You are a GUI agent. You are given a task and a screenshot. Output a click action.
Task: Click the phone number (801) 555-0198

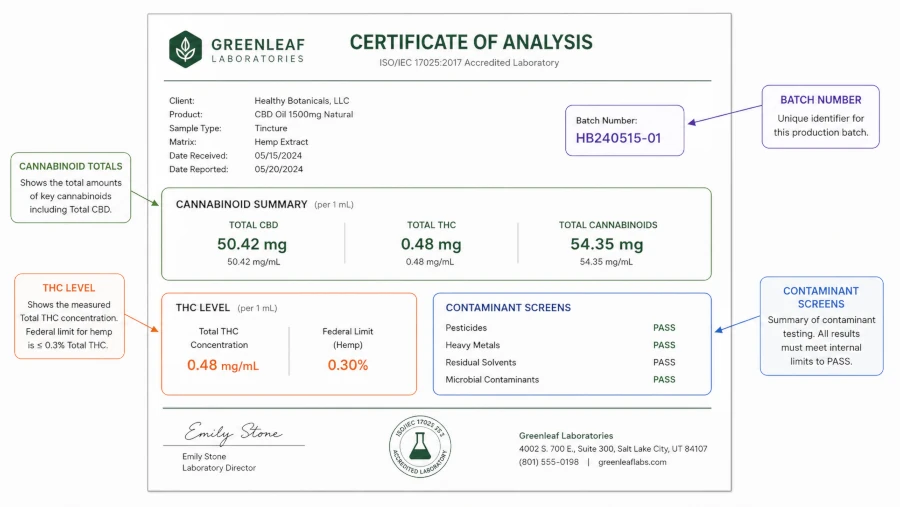[549, 462]
